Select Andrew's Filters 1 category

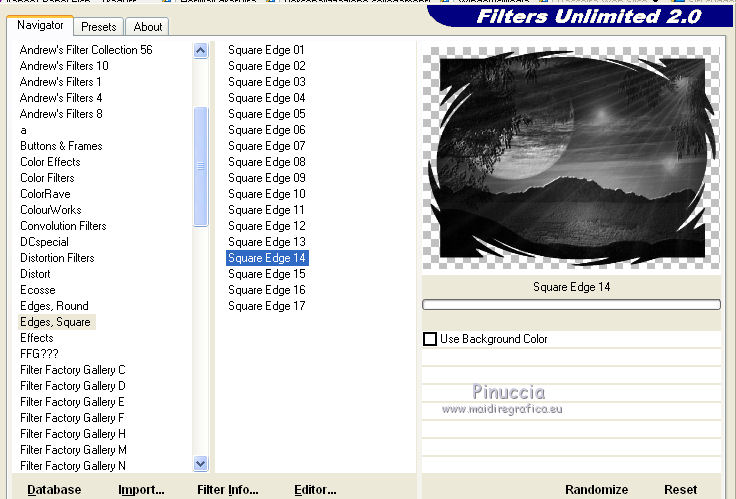pos(61,82)
